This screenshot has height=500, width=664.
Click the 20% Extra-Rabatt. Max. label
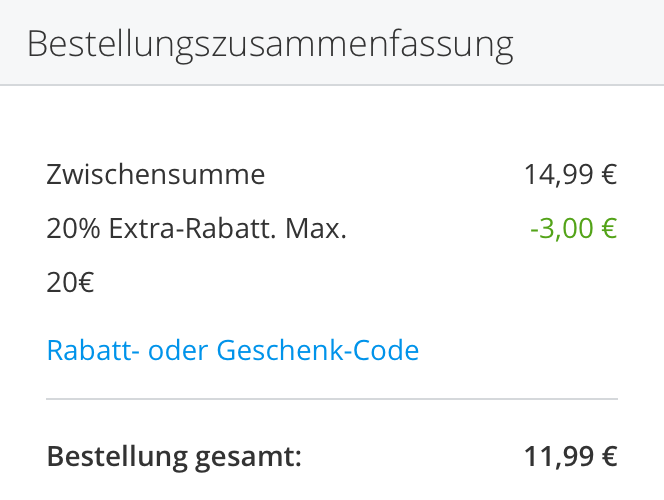(196, 230)
